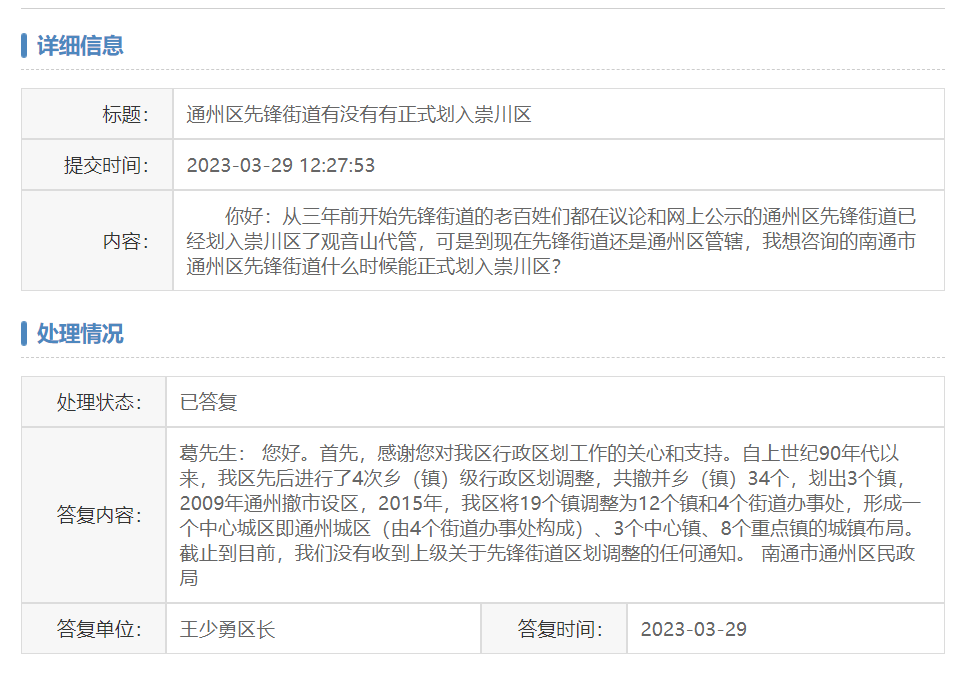Viewport: 969px width, 691px height.
Task: Click the title text 通州区先锋街道有没有有正式划入崇川区
Action: coord(358,115)
